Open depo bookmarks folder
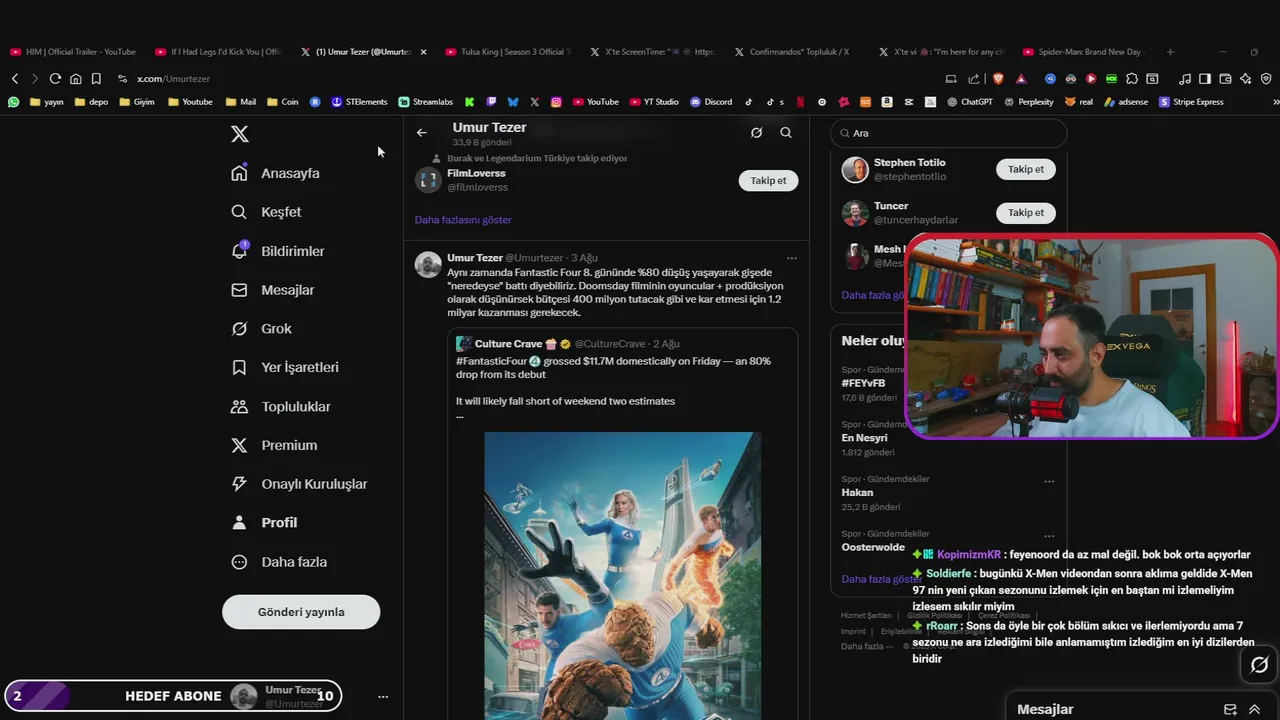 [x=91, y=102]
